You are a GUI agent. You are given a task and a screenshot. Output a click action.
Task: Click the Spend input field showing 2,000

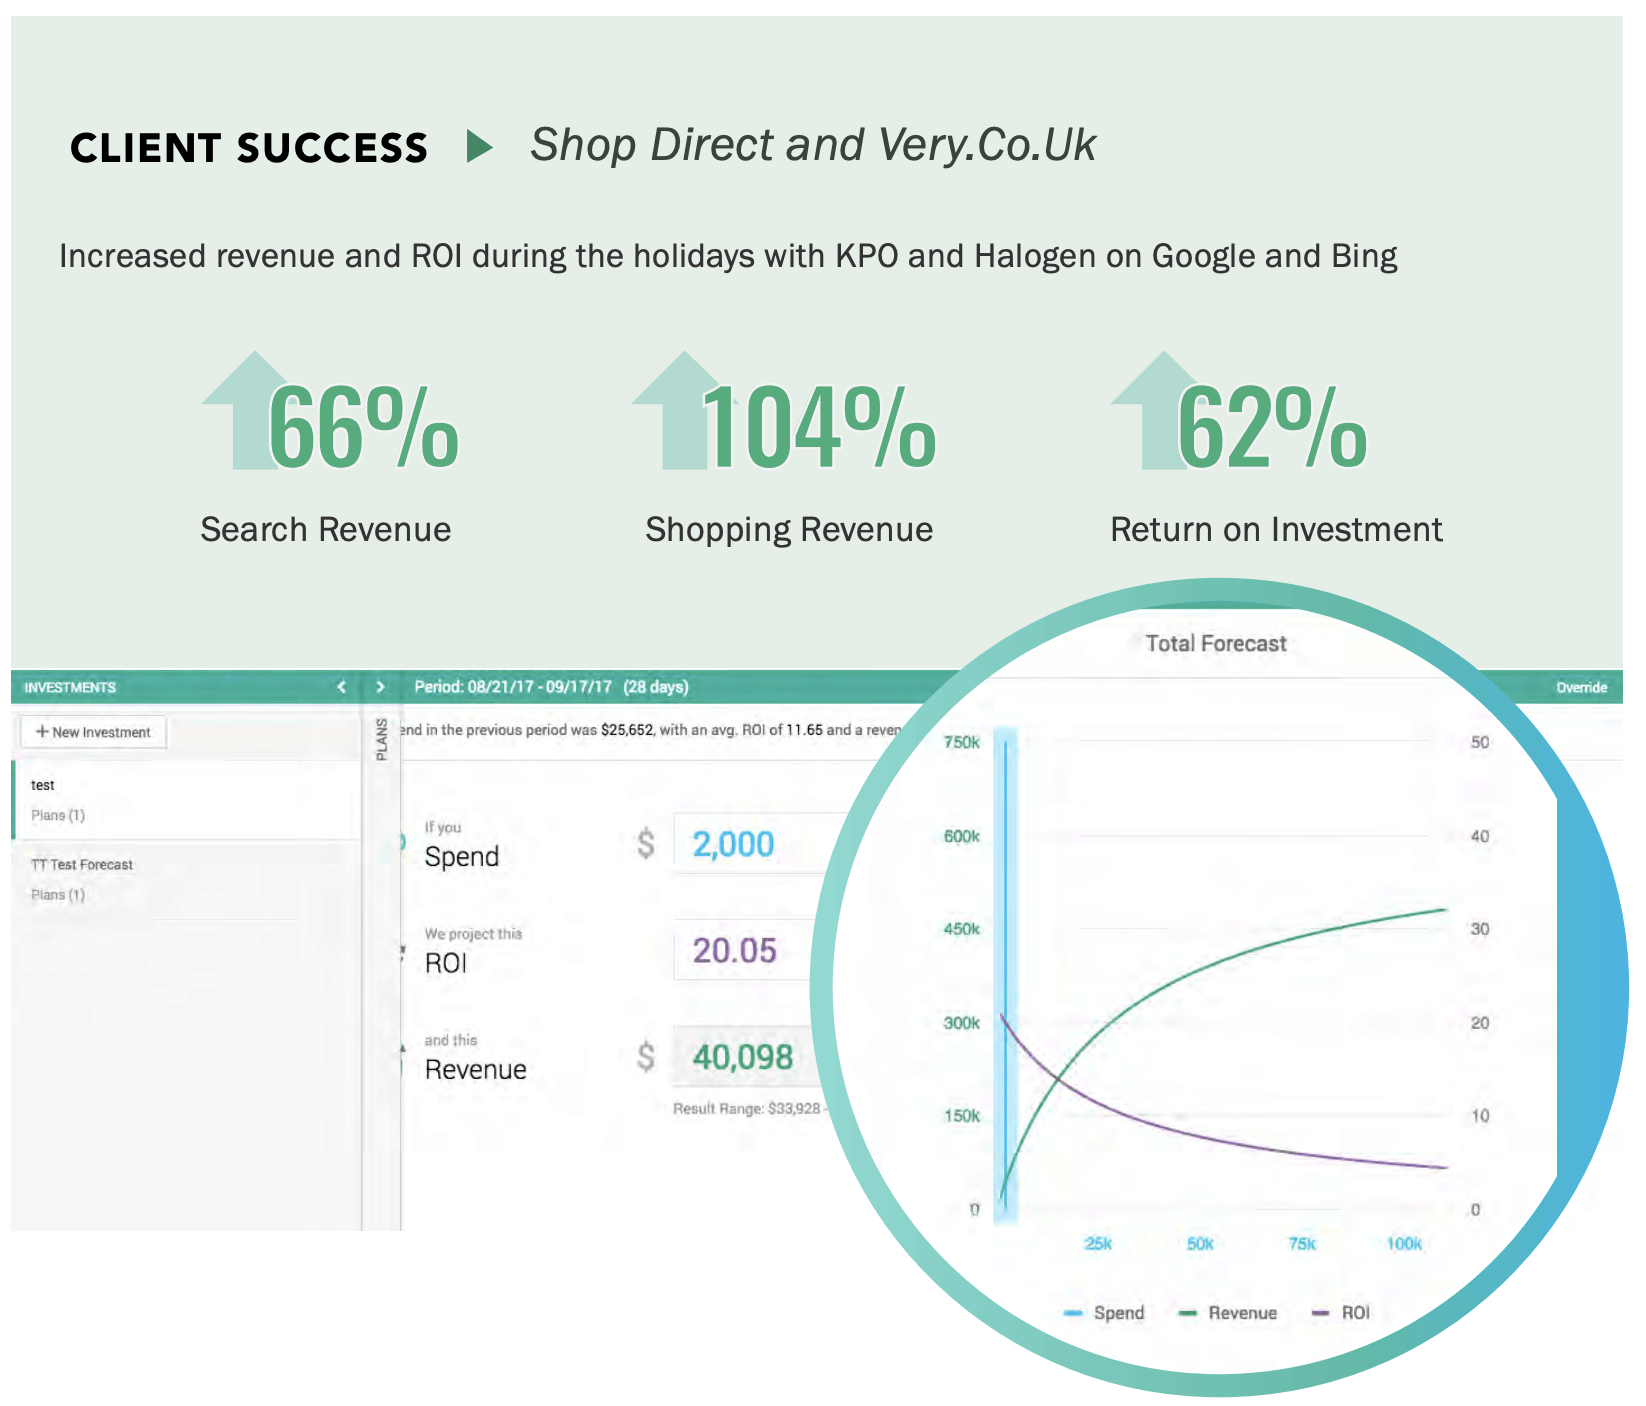(x=750, y=844)
